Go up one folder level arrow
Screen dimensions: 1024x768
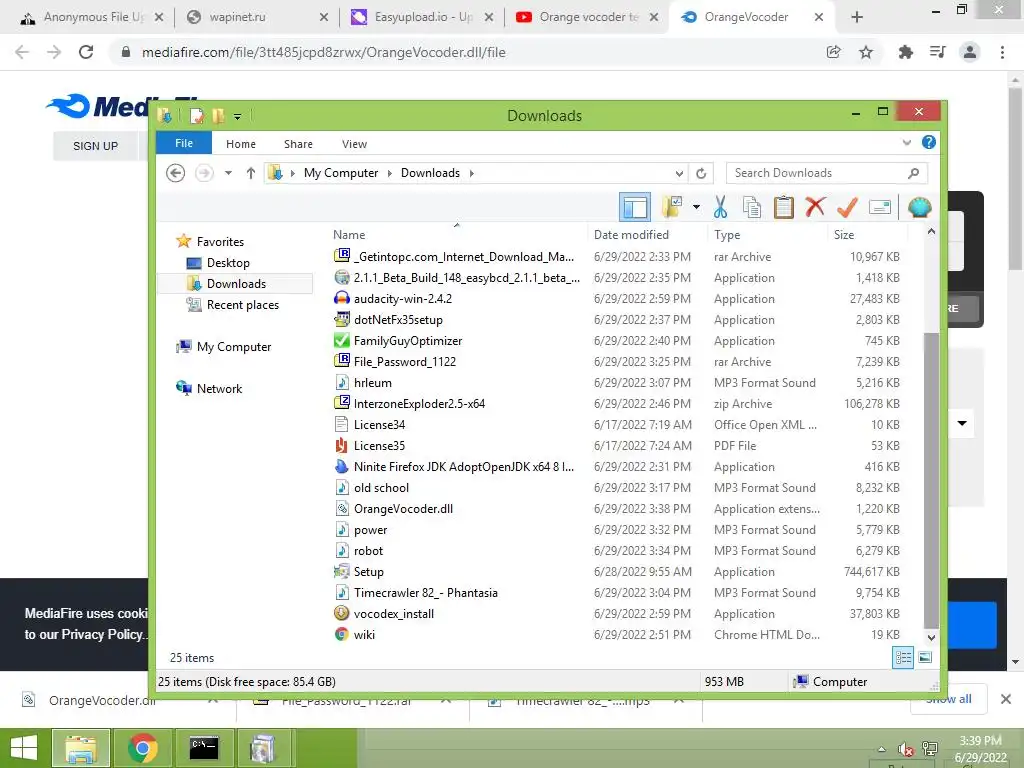pos(251,173)
